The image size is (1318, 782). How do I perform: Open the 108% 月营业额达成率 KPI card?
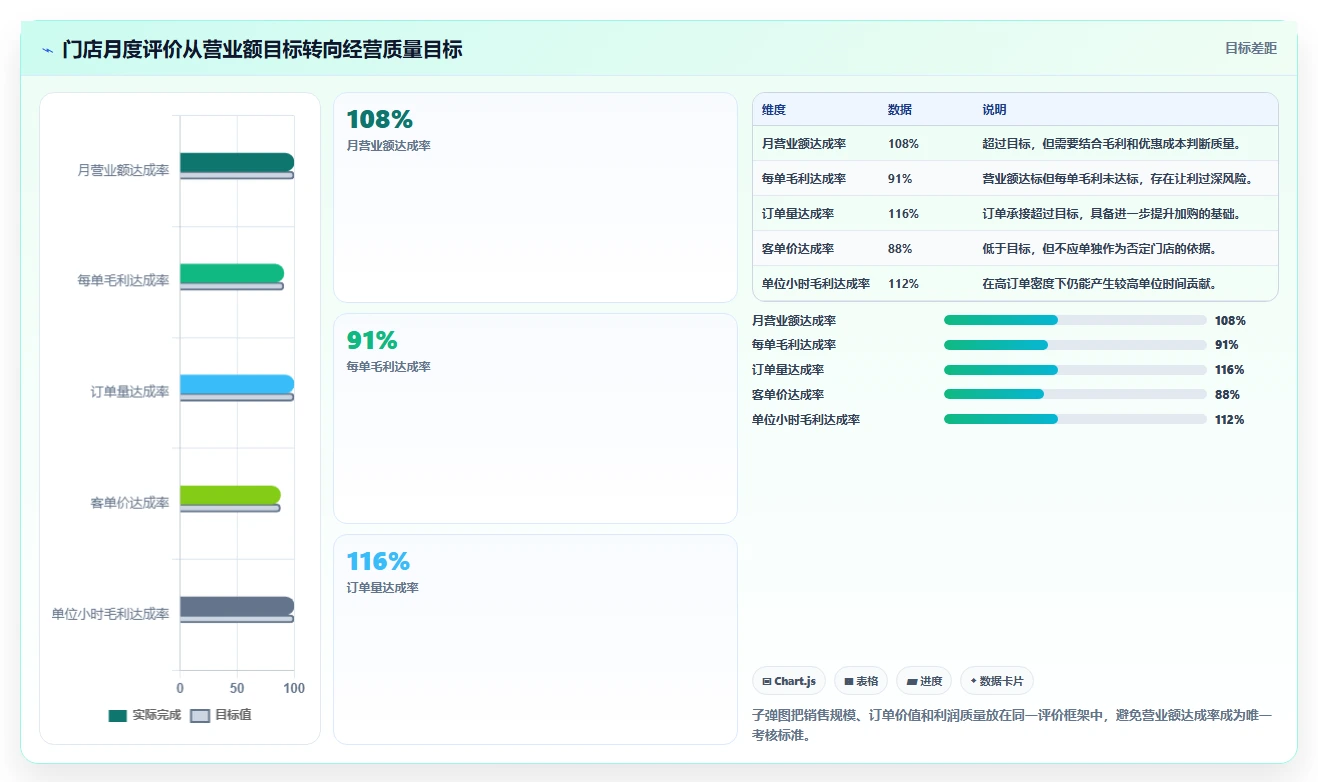point(535,198)
